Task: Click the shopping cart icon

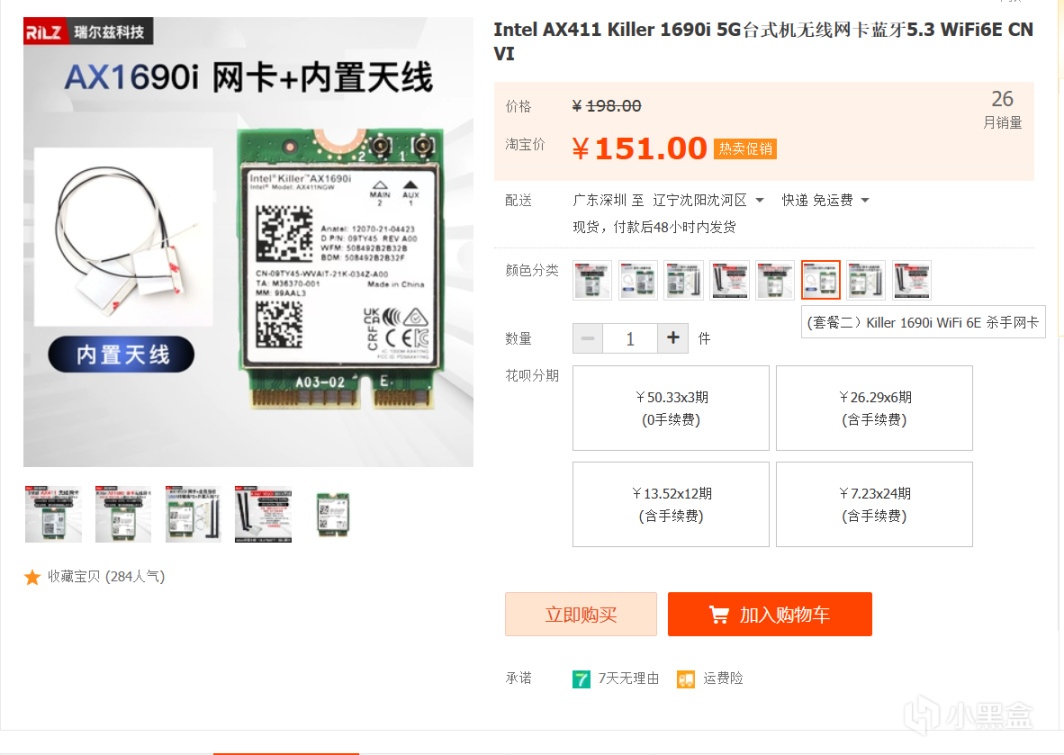Action: coord(719,615)
